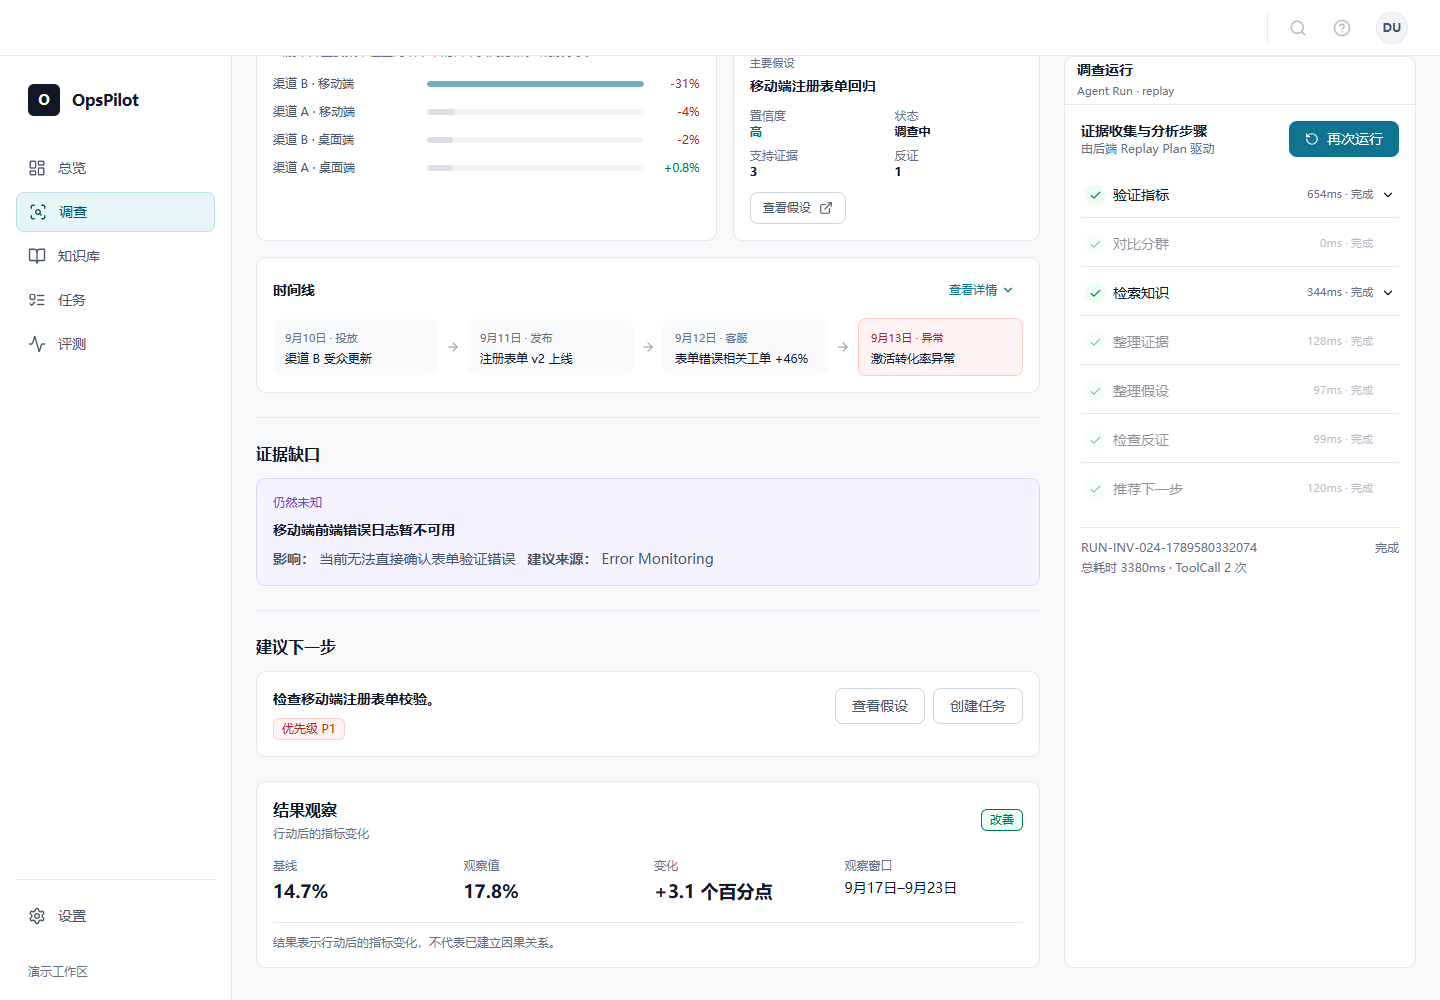1440x1000 pixels.
Task: Click 演示工作区 at sidebar bottom
Action: [58, 972]
